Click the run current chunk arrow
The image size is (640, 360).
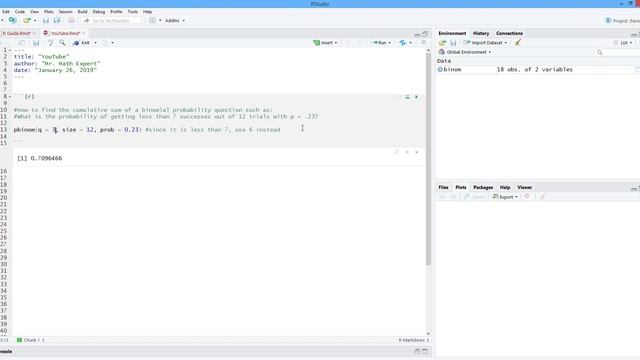click(416, 97)
